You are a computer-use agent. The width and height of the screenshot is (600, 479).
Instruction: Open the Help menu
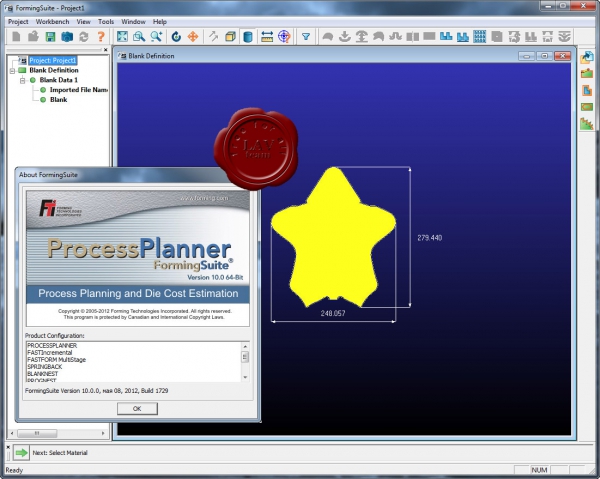tap(160, 22)
